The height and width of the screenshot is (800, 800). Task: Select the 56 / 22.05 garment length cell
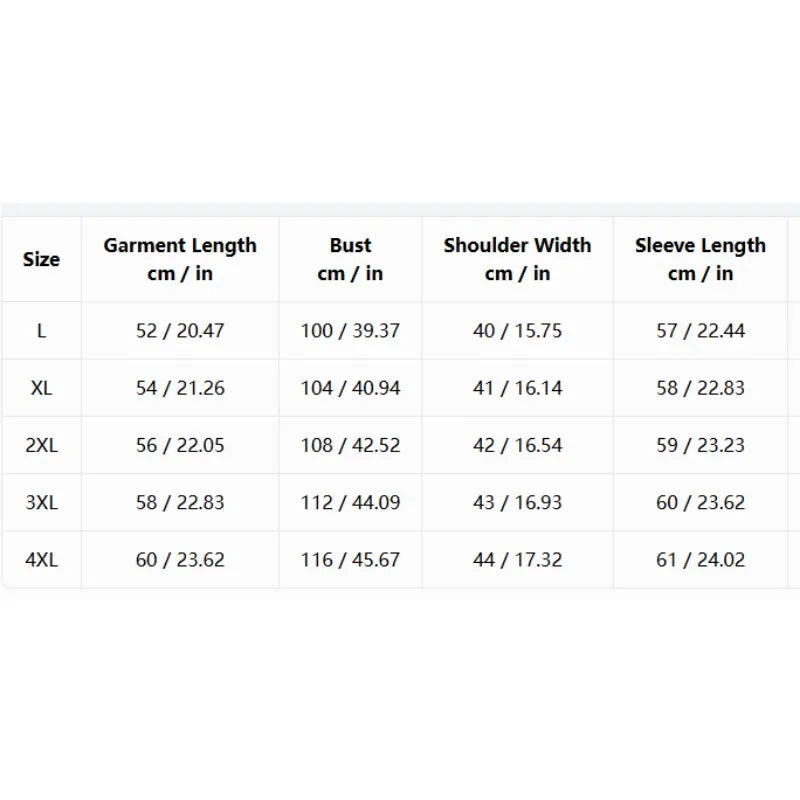[180, 445]
